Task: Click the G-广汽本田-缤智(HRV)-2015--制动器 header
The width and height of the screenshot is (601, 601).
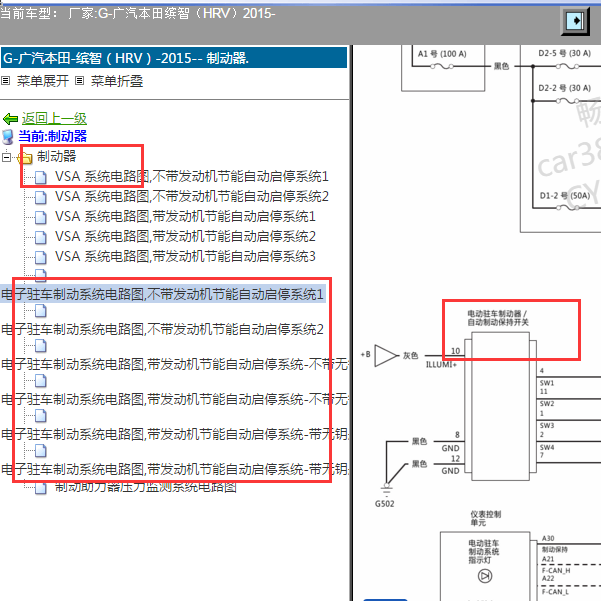Action: pos(174,58)
